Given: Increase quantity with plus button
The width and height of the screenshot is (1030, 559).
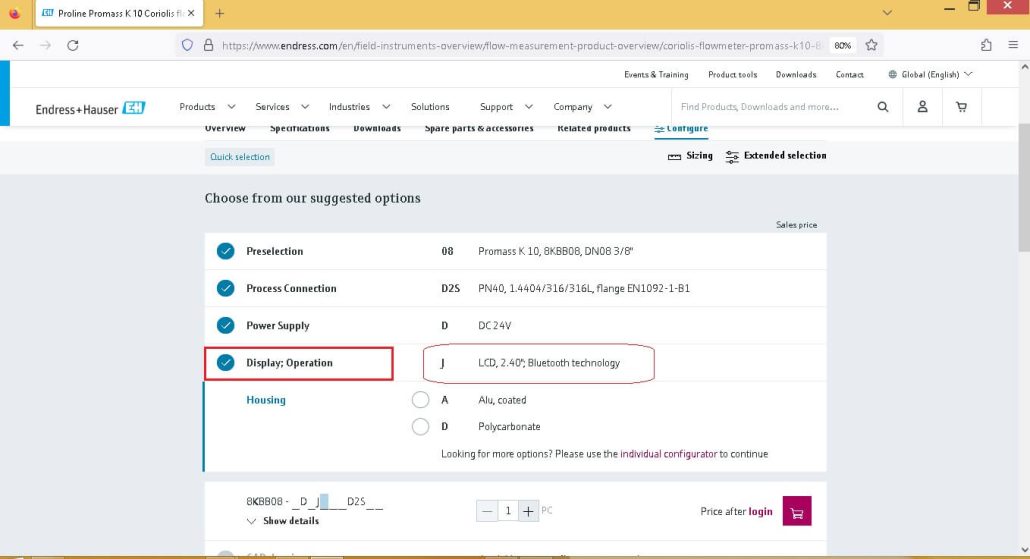Looking at the screenshot, I should (528, 510).
